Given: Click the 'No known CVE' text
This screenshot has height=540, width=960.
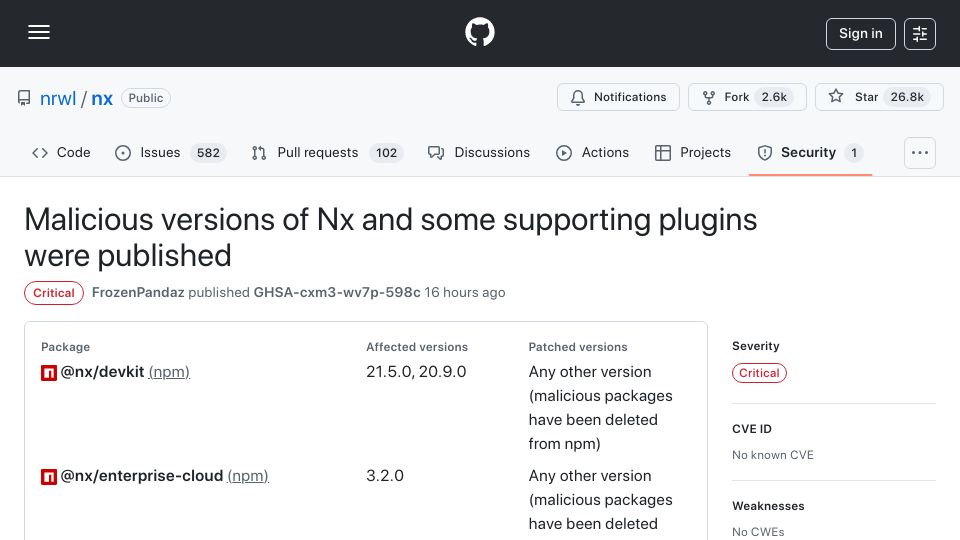Looking at the screenshot, I should (773, 455).
